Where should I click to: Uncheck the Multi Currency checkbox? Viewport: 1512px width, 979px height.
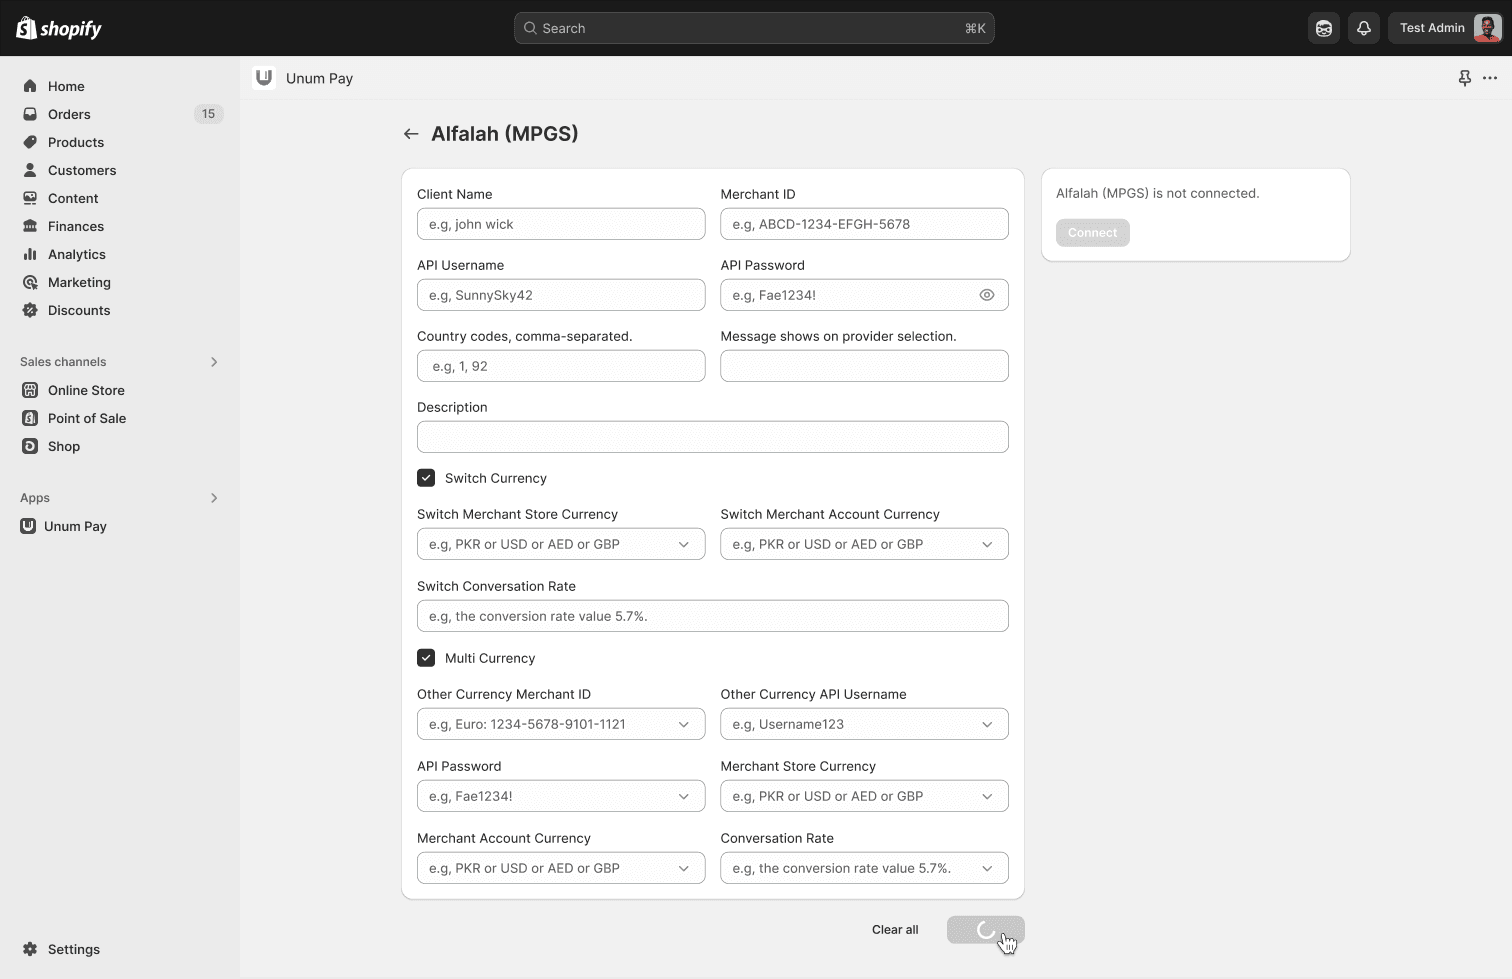426,658
